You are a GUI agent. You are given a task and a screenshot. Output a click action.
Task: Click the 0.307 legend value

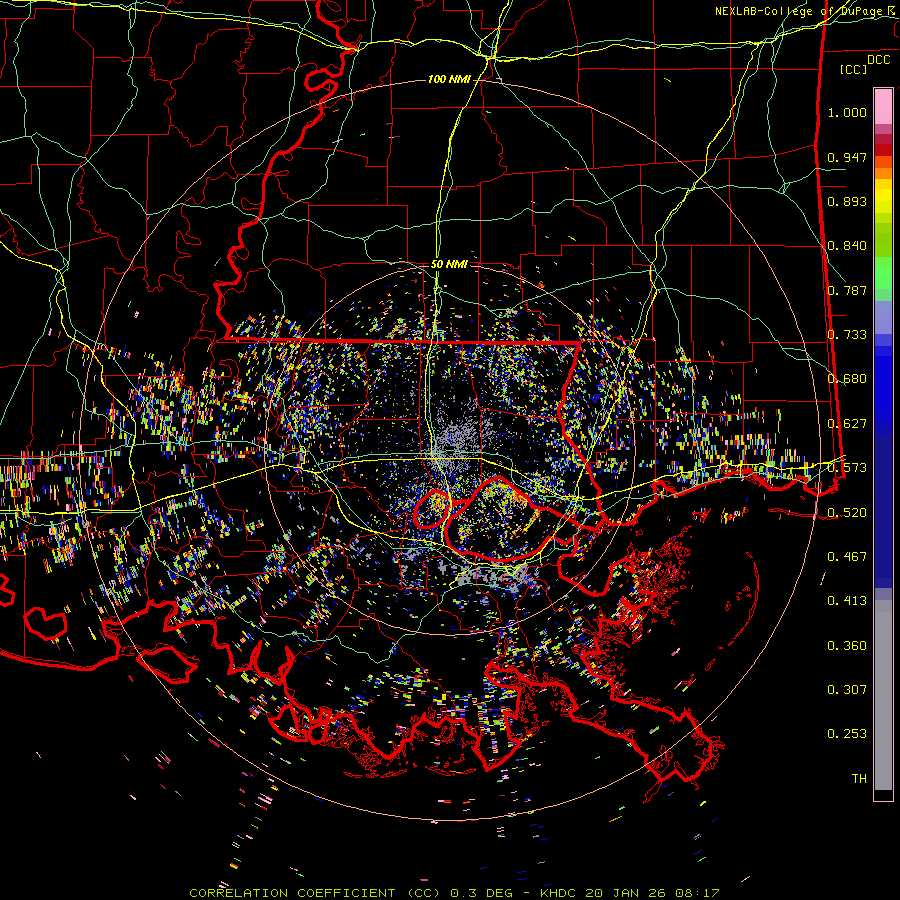[x=847, y=690]
